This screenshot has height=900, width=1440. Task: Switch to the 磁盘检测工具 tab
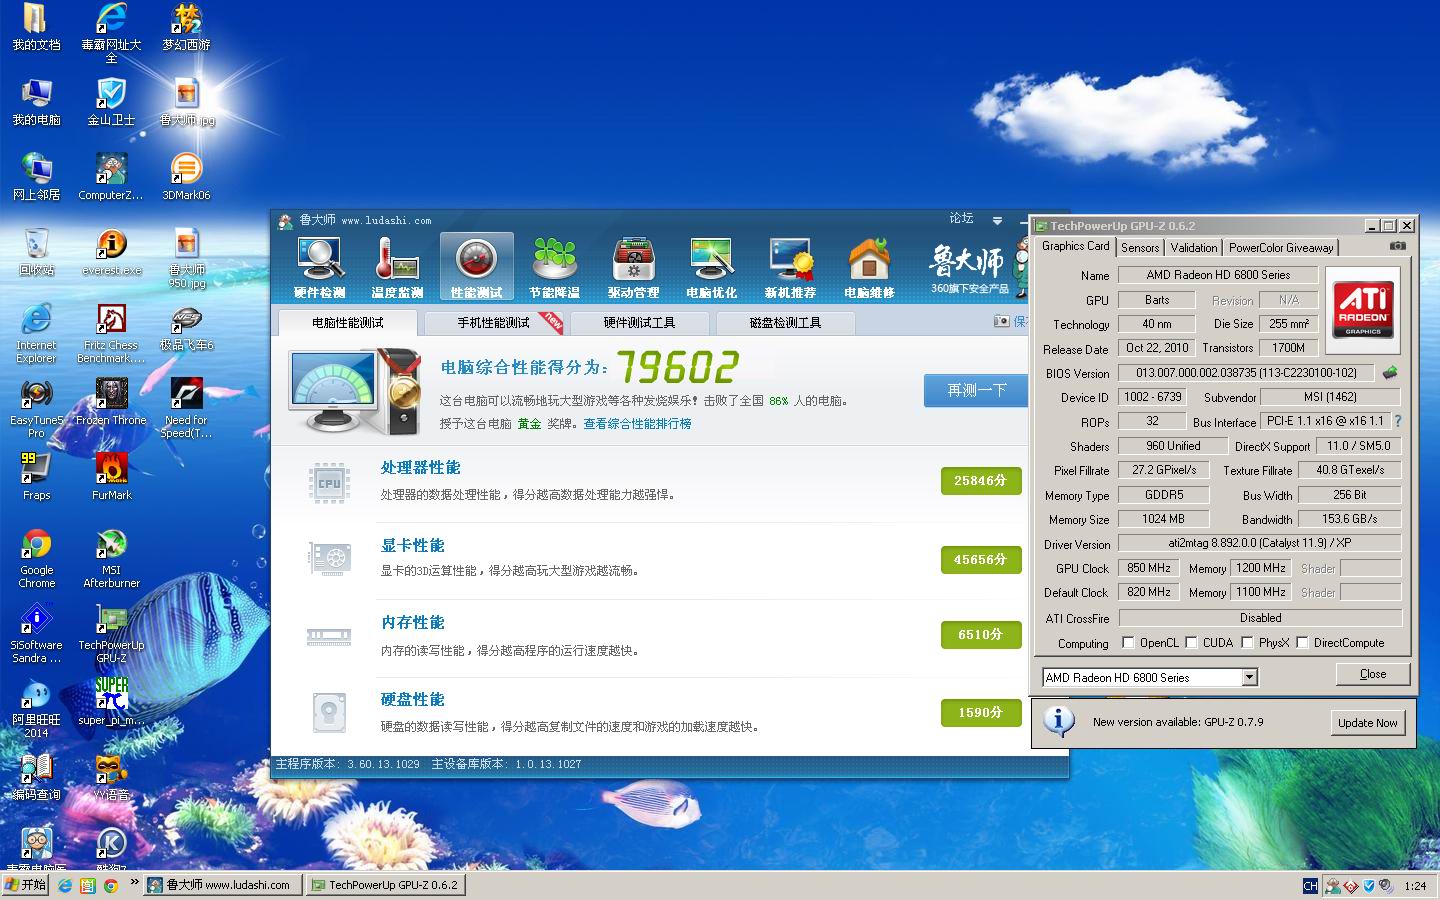coord(785,323)
